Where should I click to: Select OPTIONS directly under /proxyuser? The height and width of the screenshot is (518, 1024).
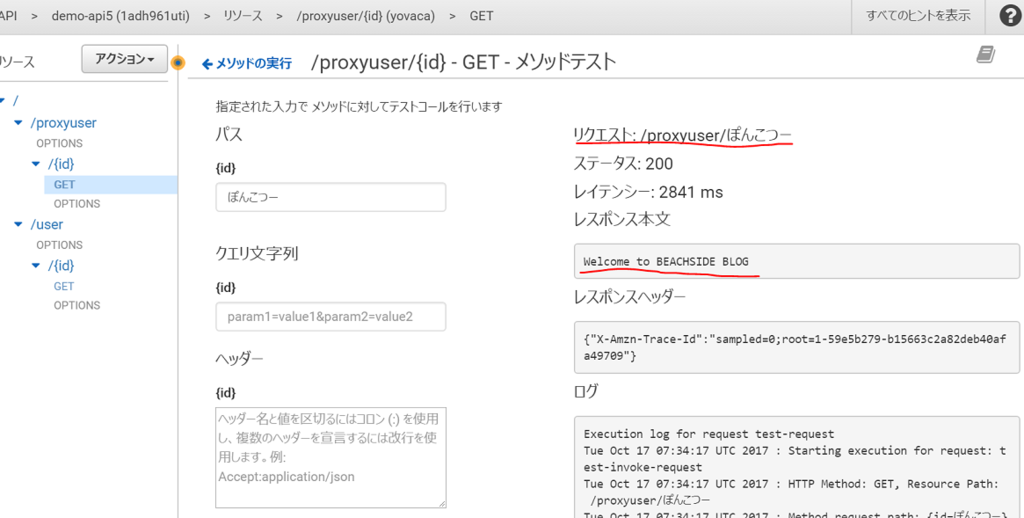[59, 144]
